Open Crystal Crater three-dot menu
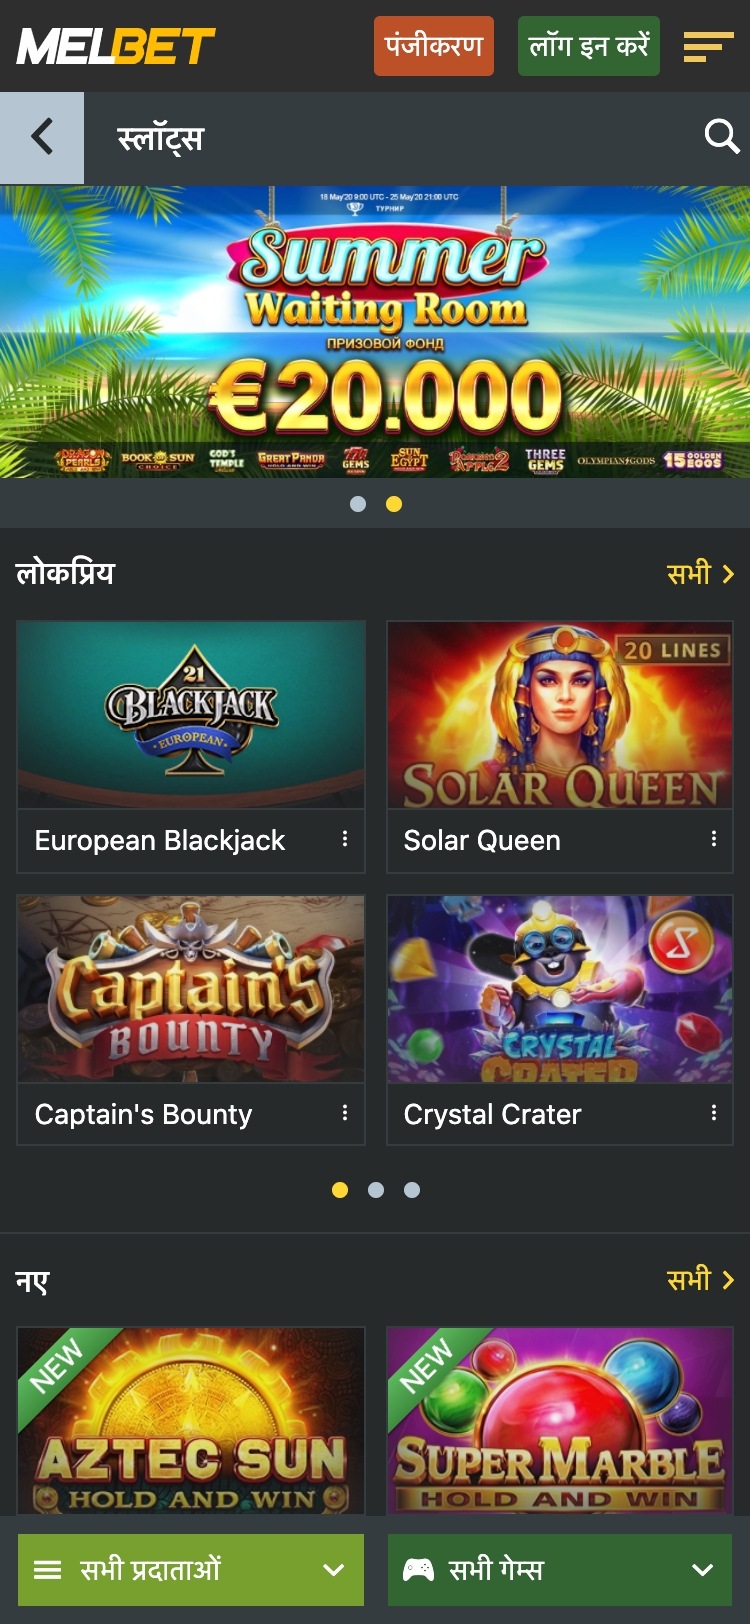 coord(714,1112)
